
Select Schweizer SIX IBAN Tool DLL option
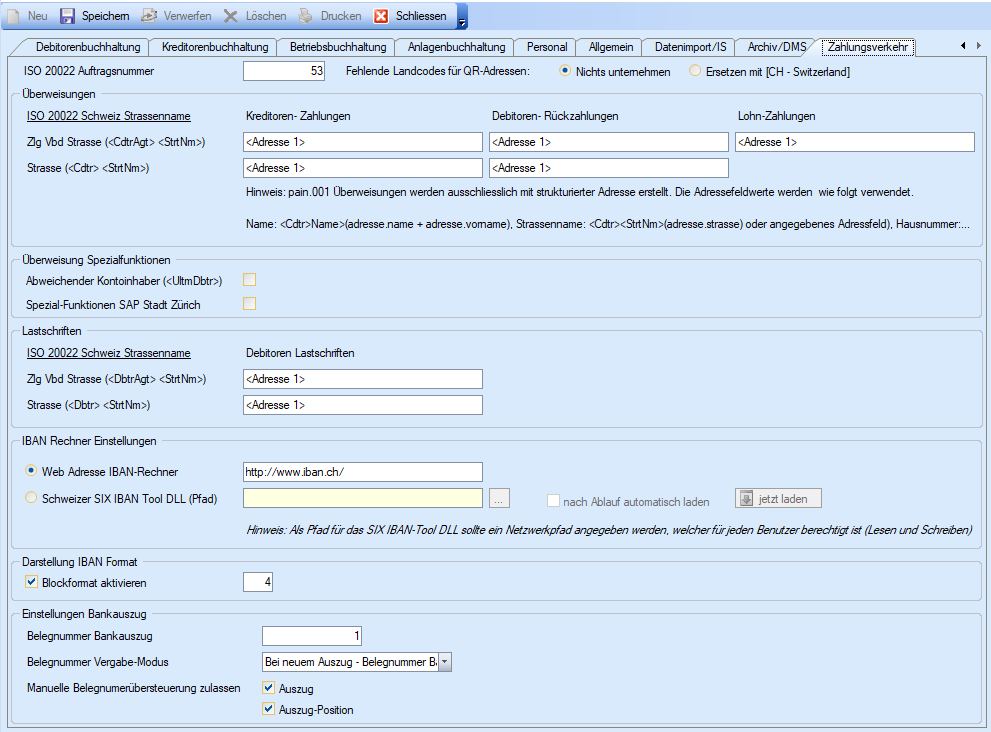click(32, 498)
